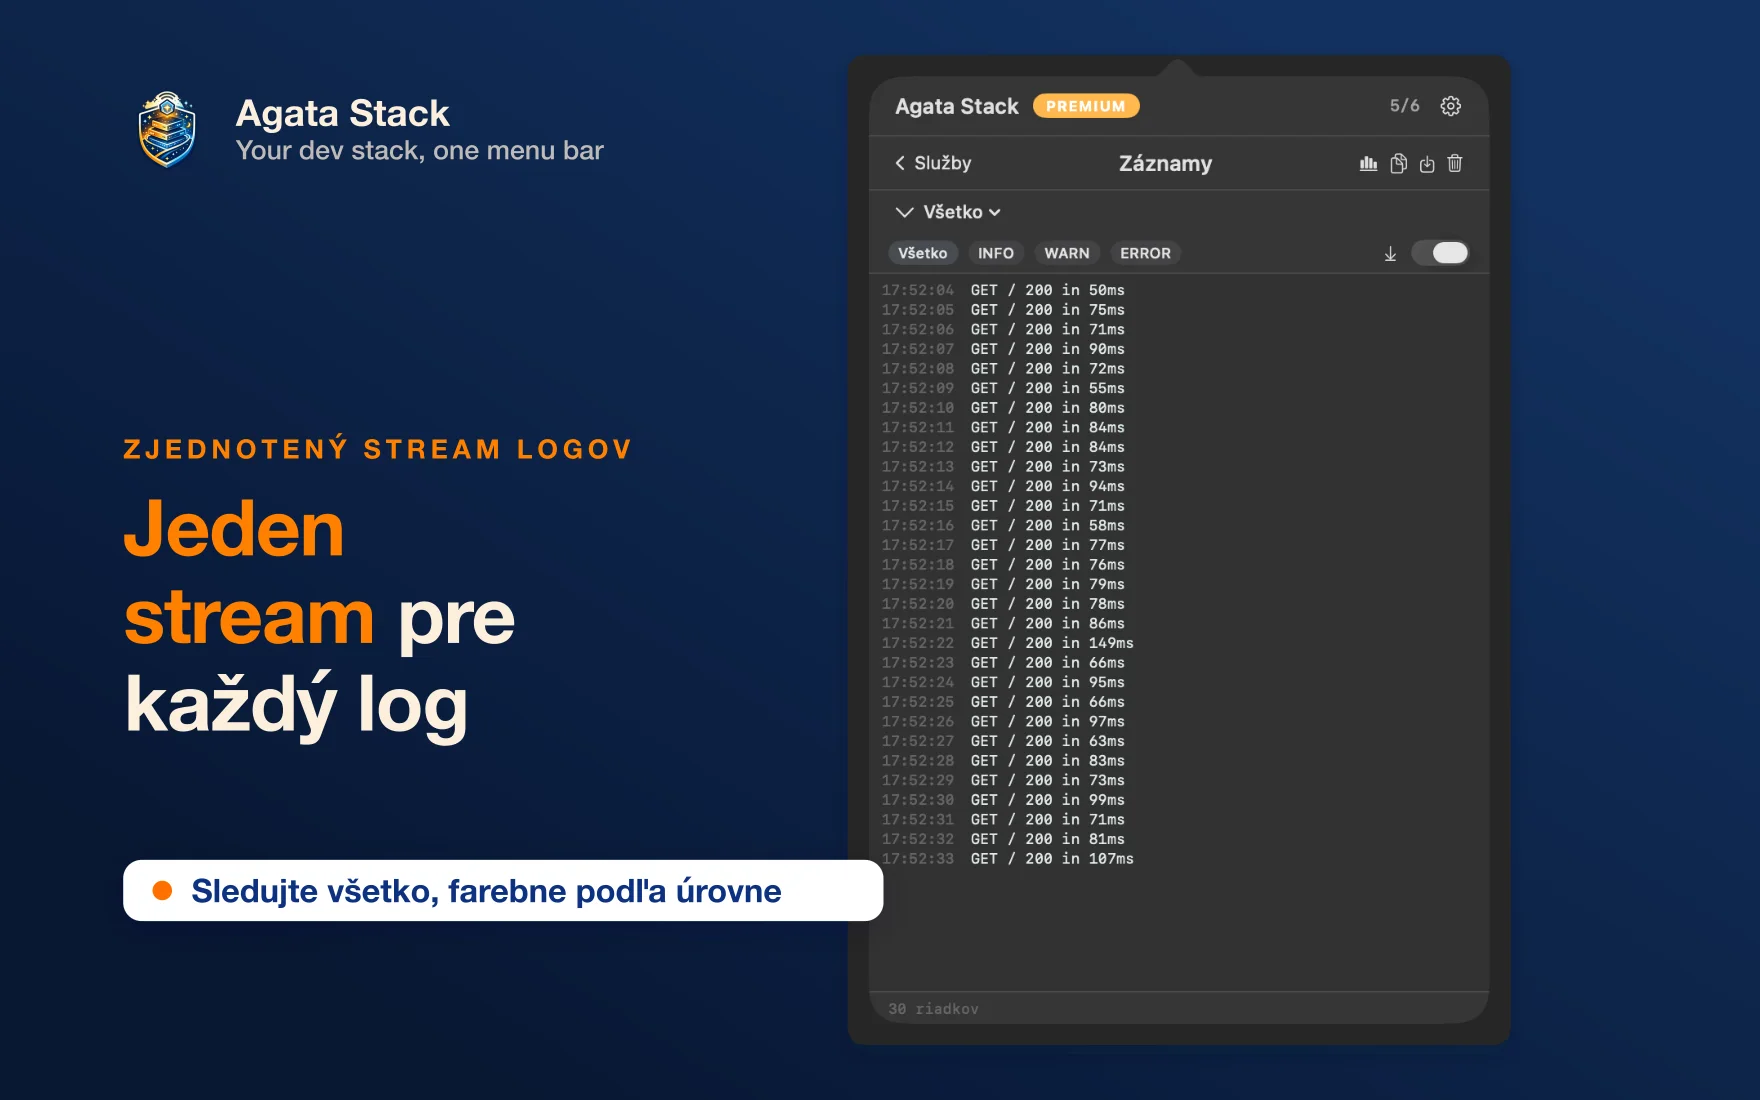
Task: Collapse the section using the chevron before Všetko
Action: (x=904, y=212)
